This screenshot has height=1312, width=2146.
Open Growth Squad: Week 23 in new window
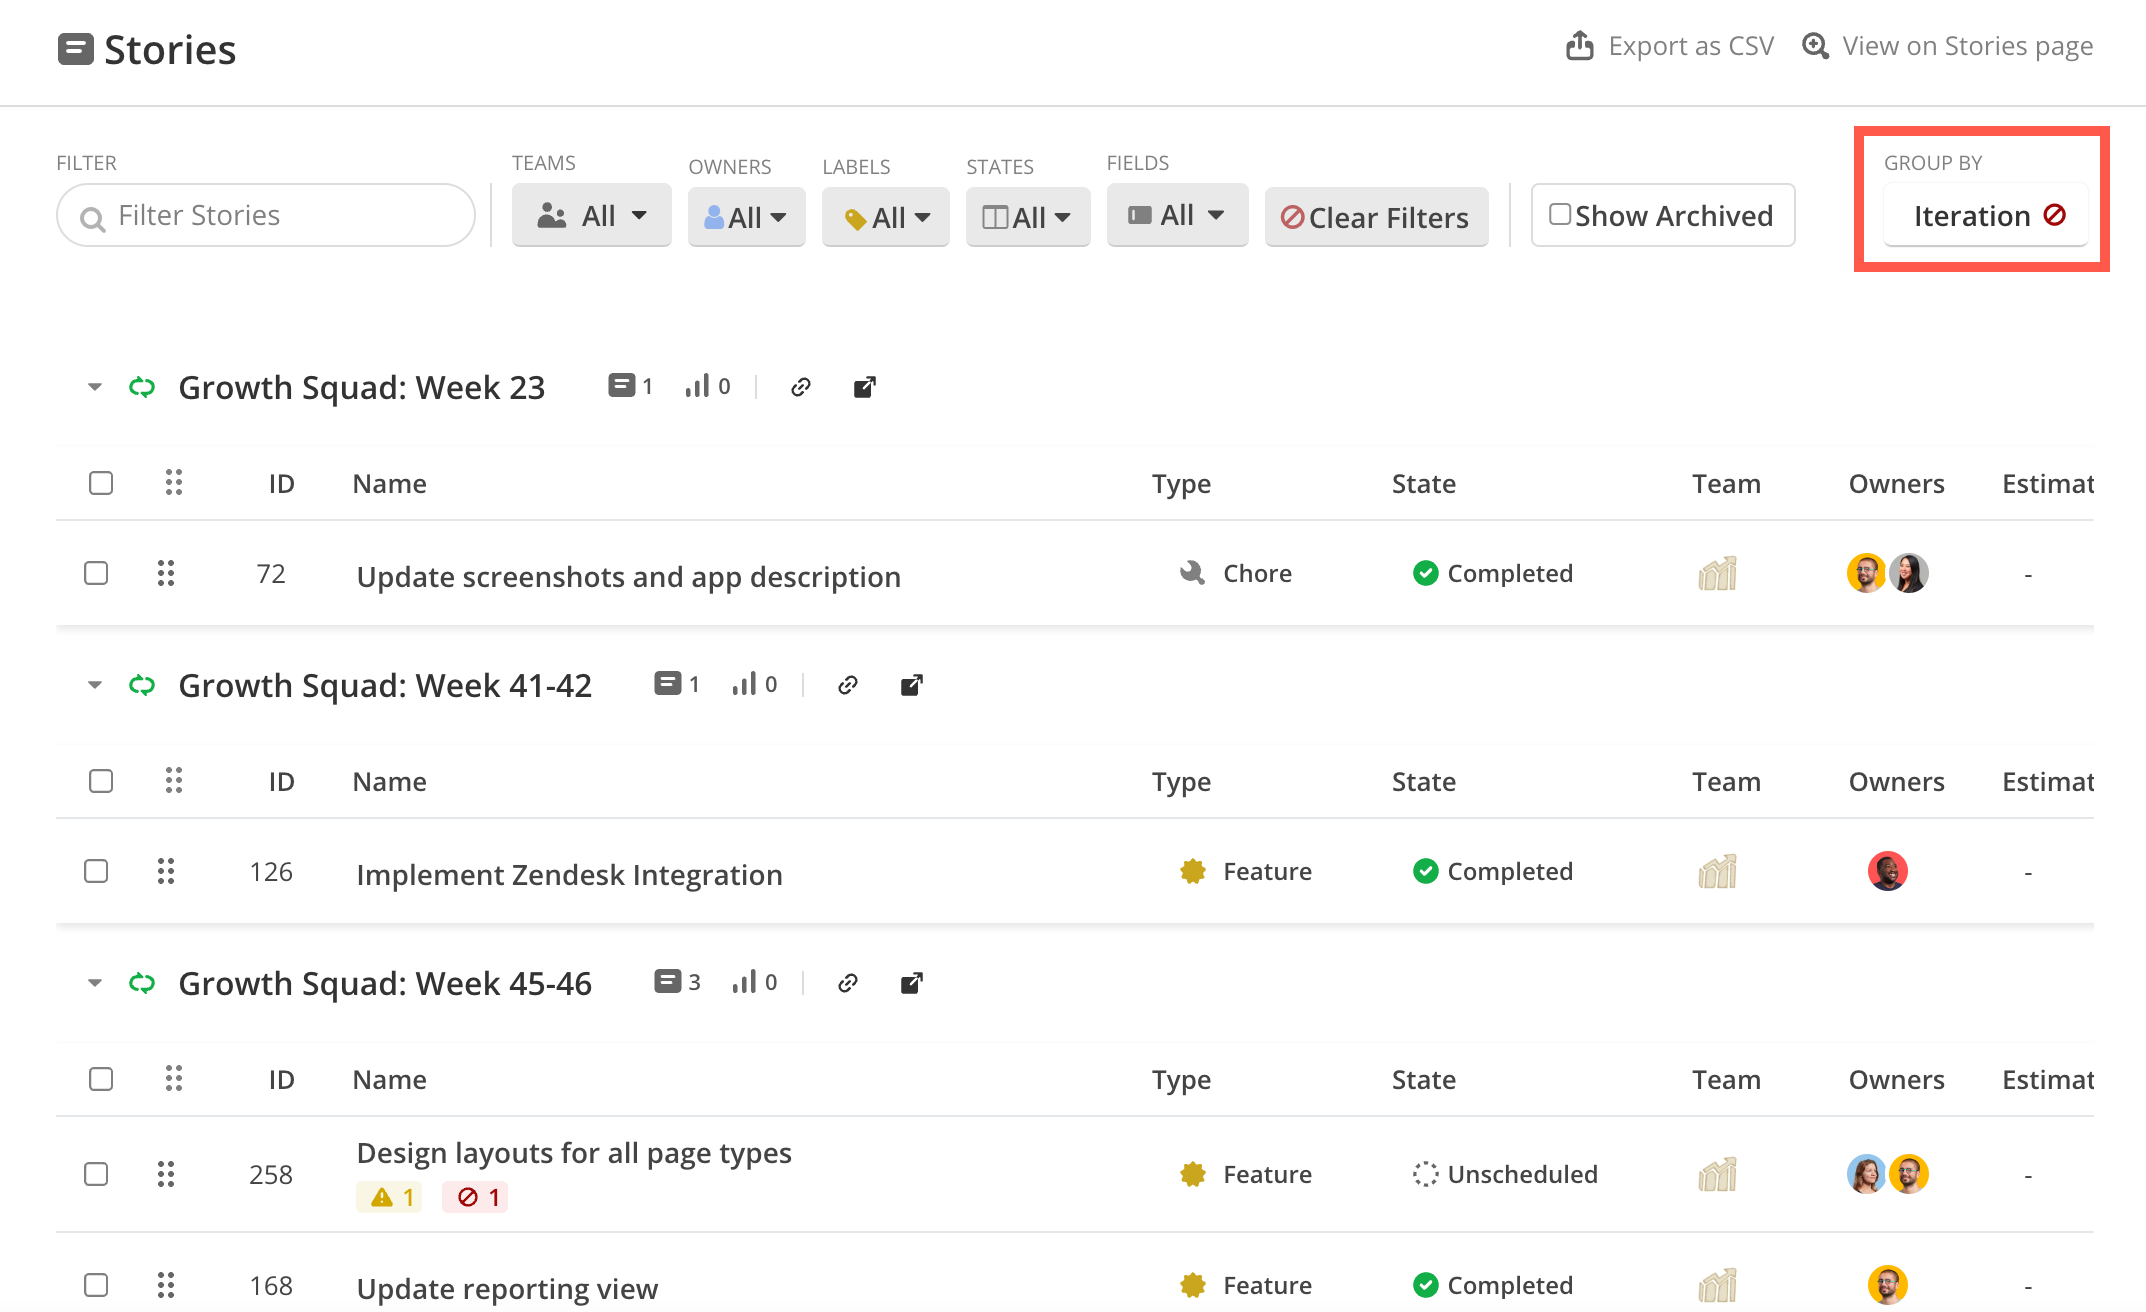click(x=865, y=387)
